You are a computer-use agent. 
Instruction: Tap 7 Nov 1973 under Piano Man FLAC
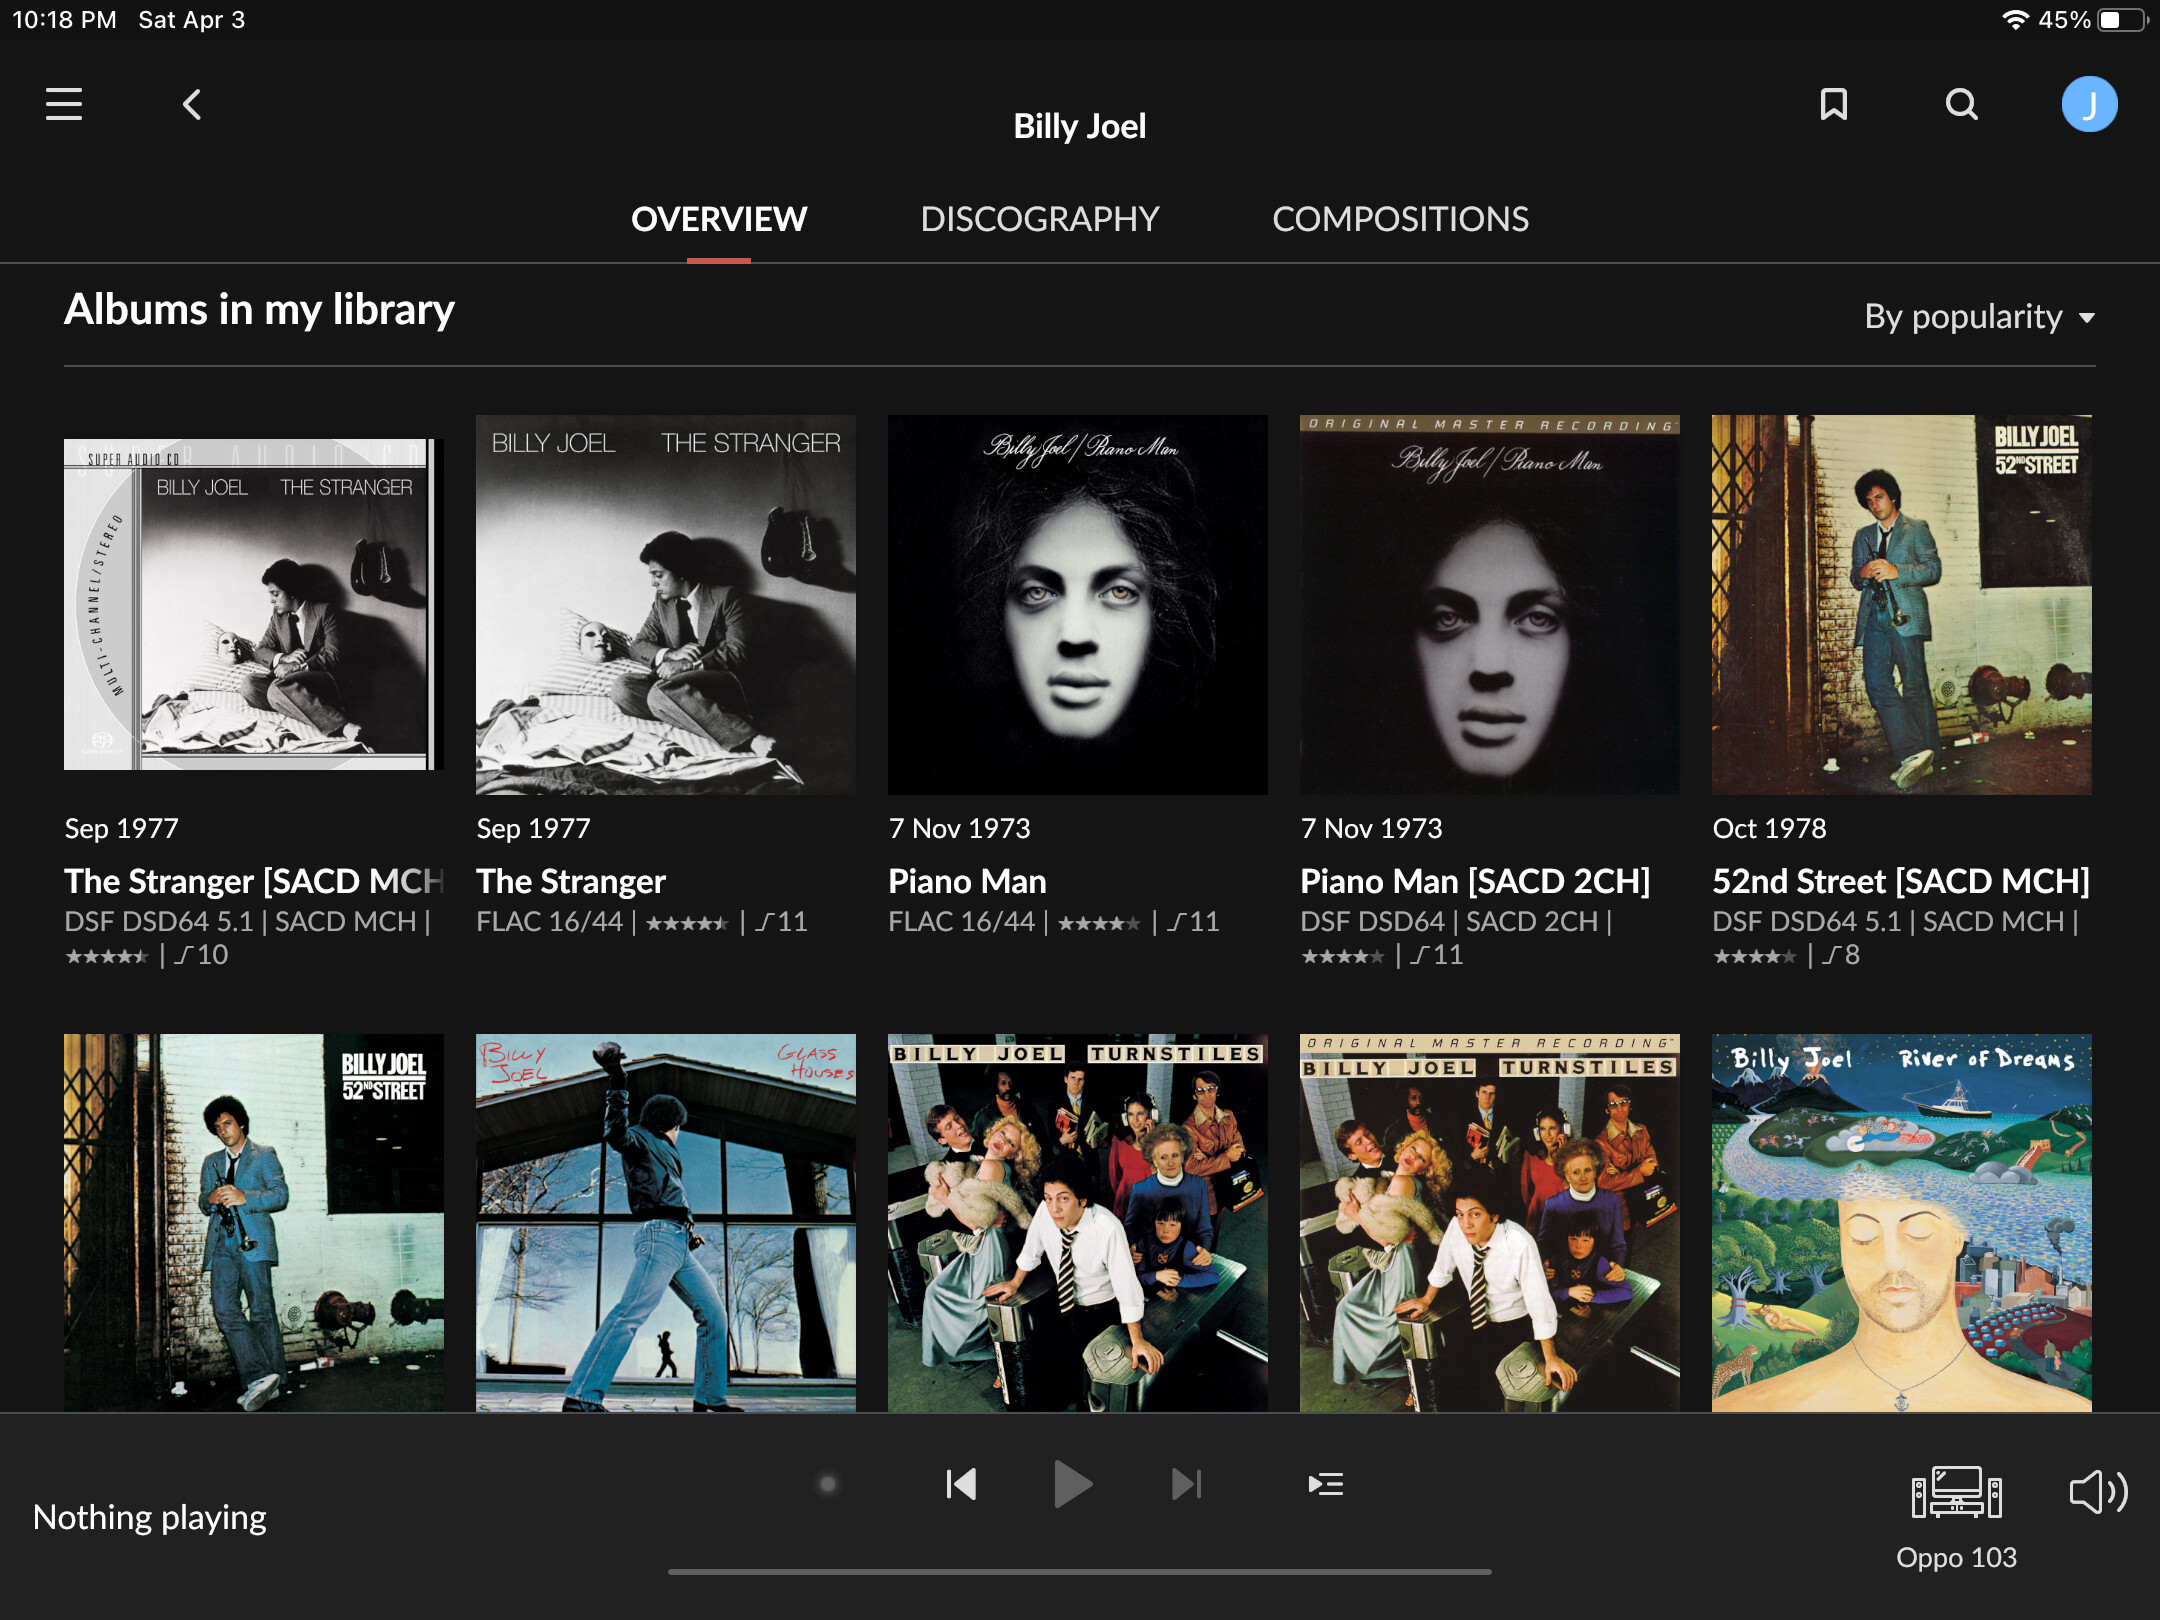tap(959, 828)
